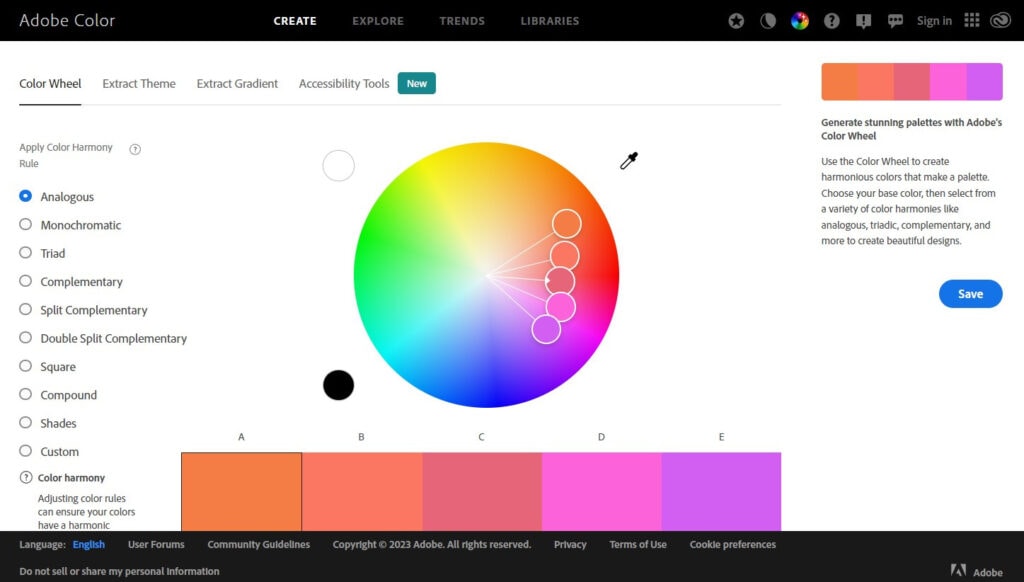Click the eyedropper color picker icon

tap(629, 161)
